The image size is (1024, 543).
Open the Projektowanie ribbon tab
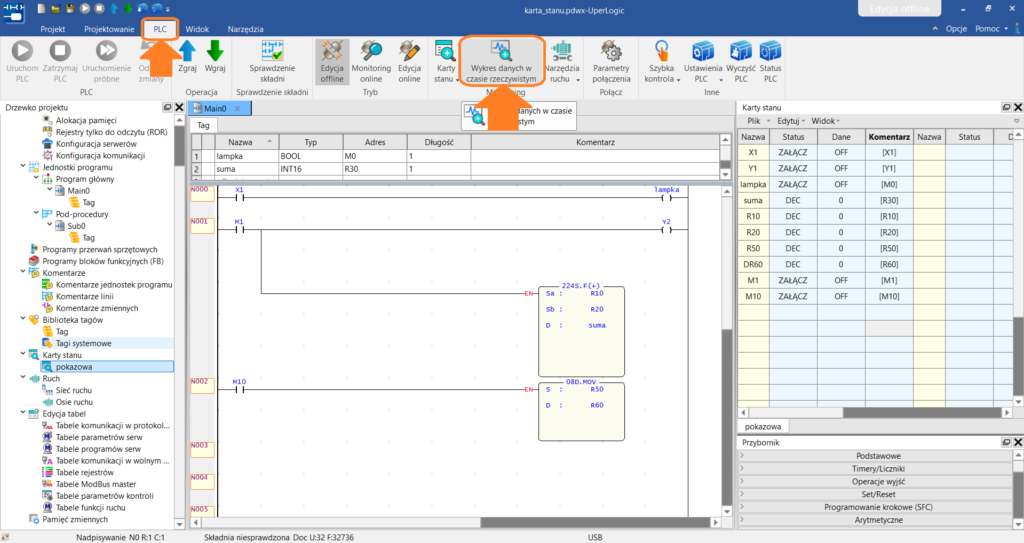109,29
